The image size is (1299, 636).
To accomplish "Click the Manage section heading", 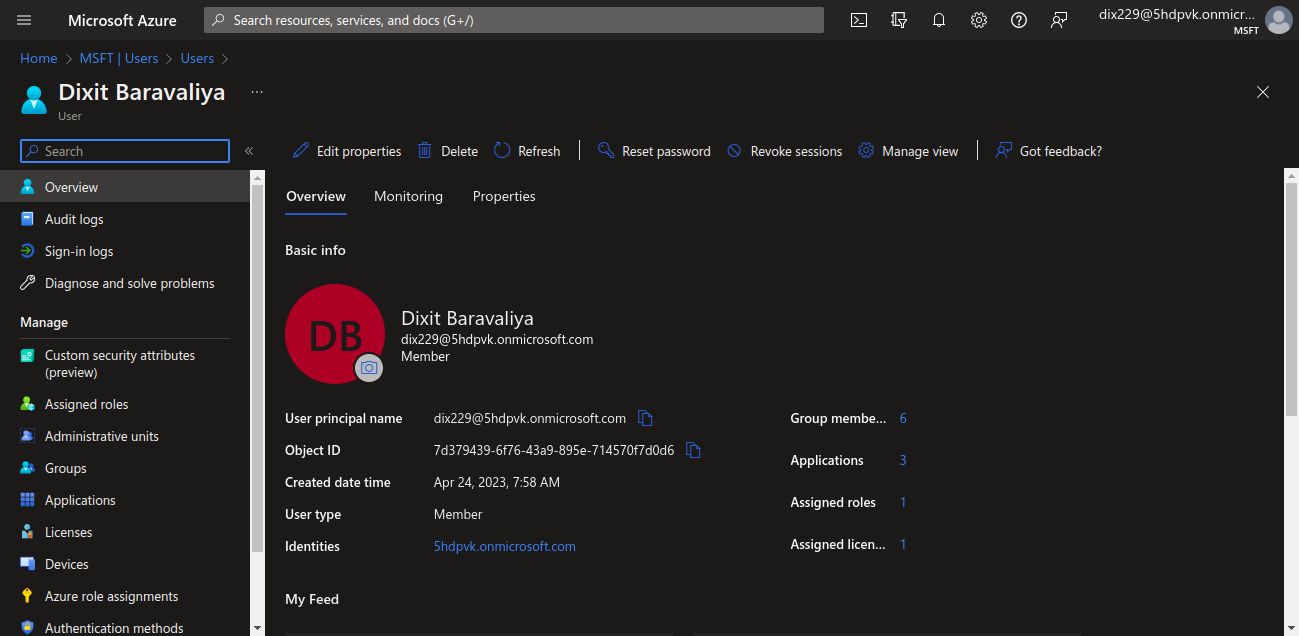I will coord(44,322).
